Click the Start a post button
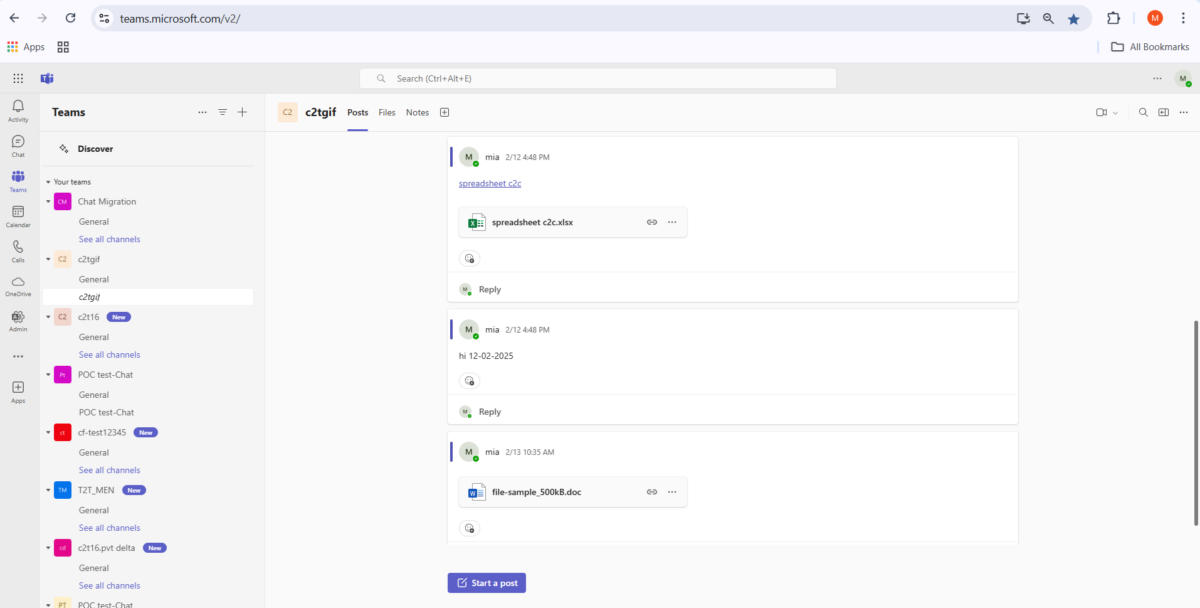1200x608 pixels. pos(486,582)
